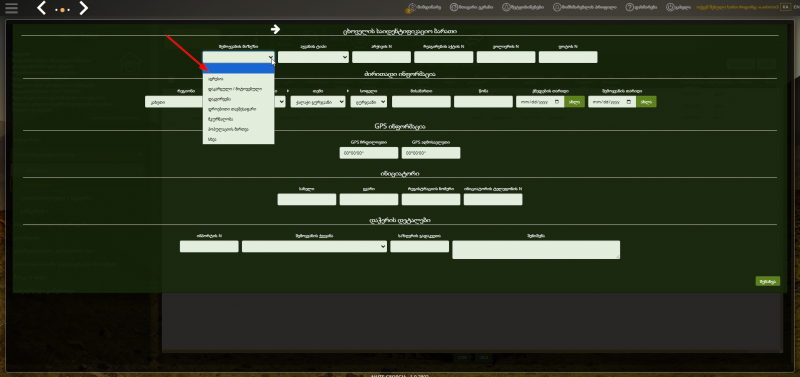
Task: Choose the last 'other' dropdown option
Action: pyautogui.click(x=238, y=139)
